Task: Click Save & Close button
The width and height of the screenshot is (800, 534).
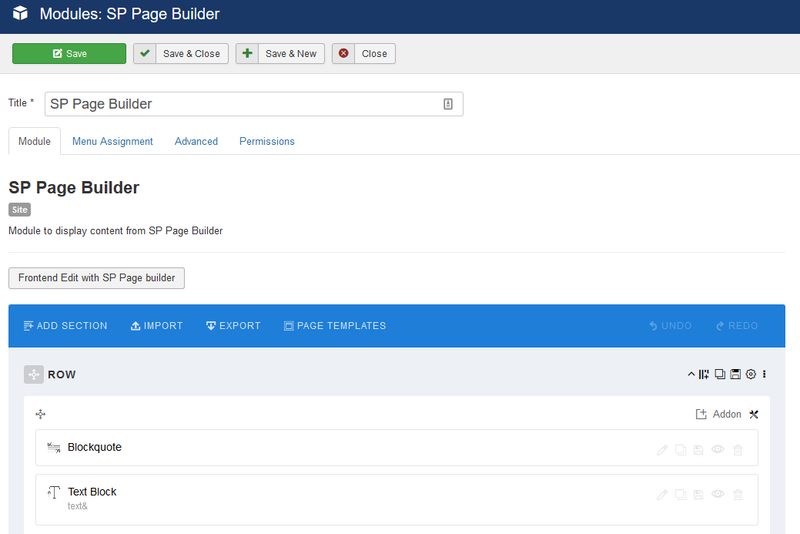Action: (x=181, y=54)
